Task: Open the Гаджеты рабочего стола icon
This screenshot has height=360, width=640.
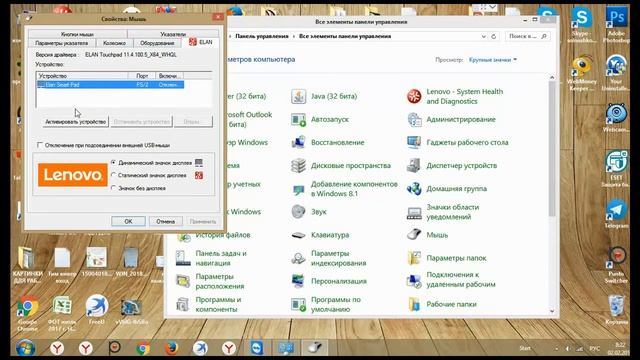Action: pos(414,142)
